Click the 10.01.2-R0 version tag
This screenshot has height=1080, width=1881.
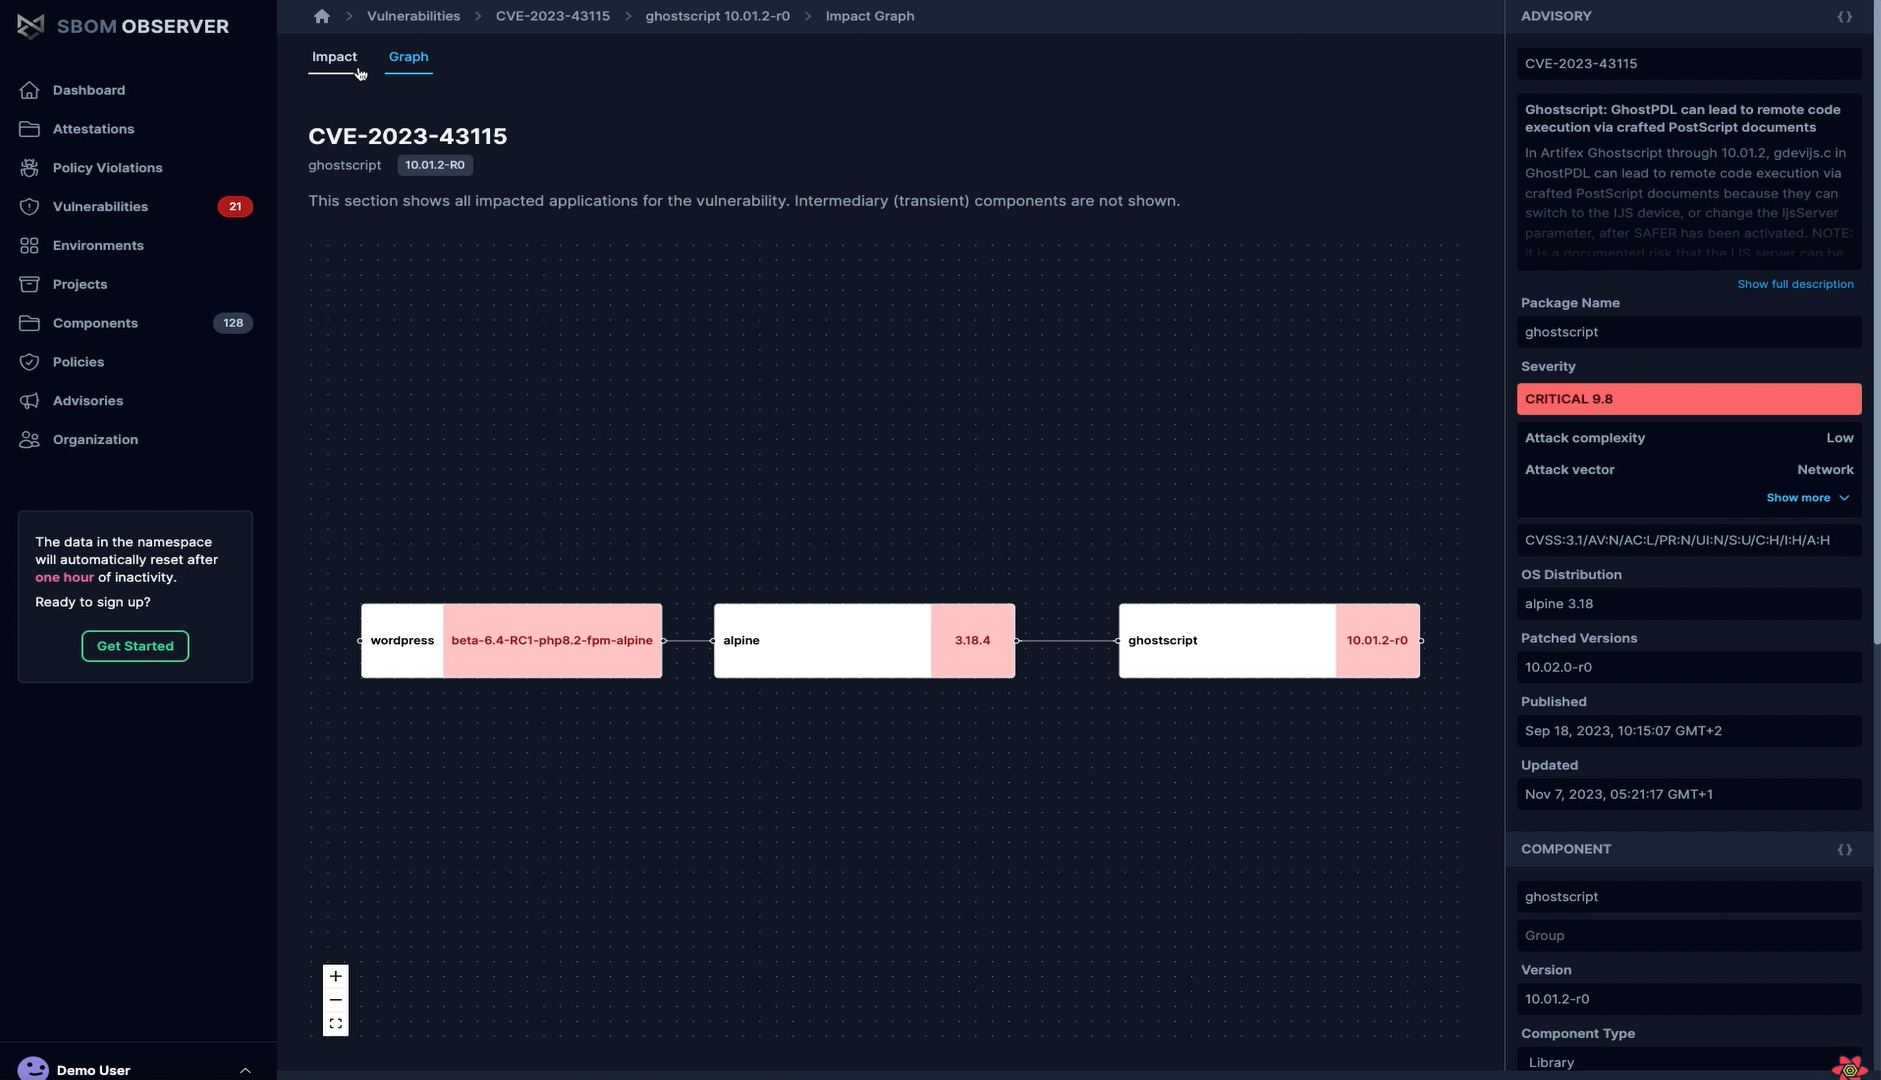435,165
